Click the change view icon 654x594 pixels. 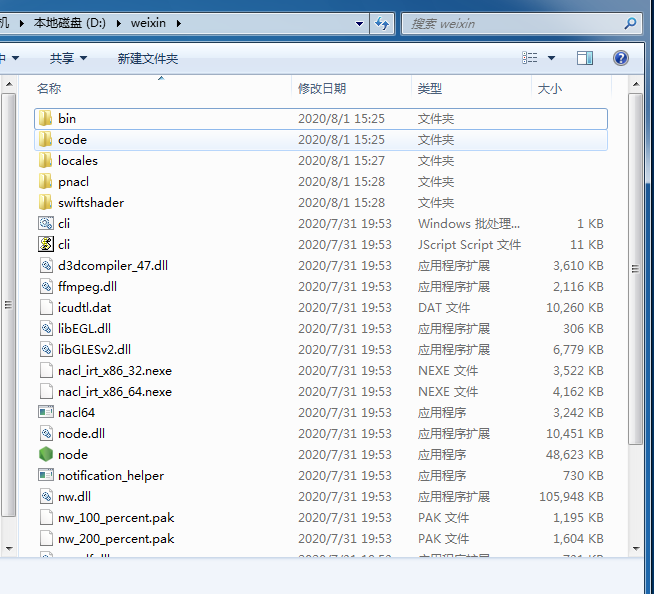pyautogui.click(x=530, y=58)
